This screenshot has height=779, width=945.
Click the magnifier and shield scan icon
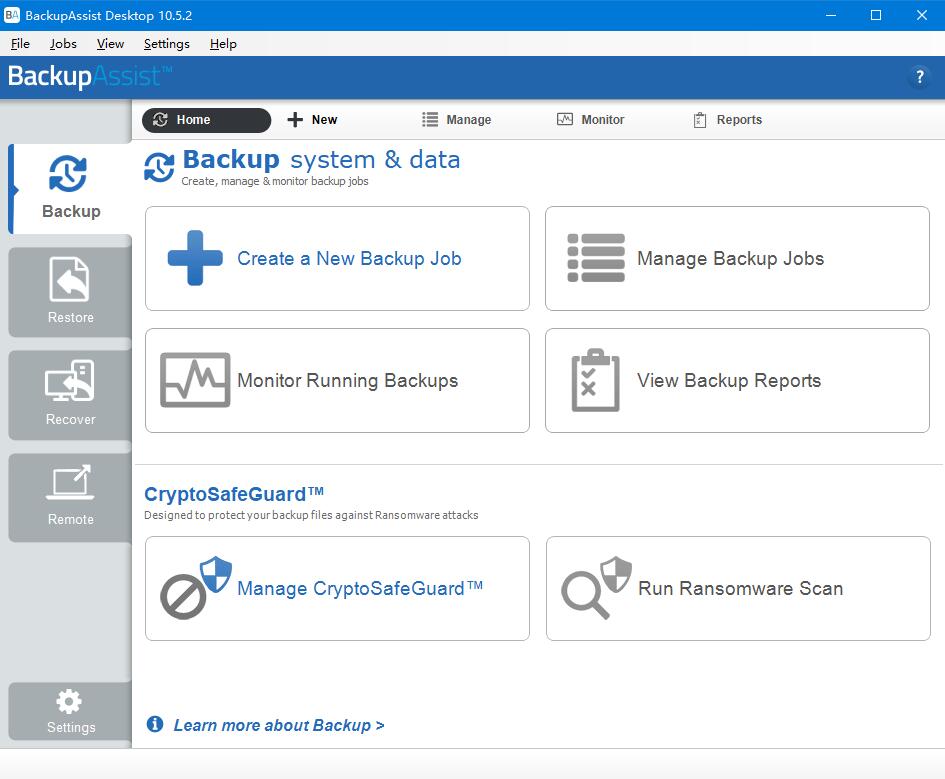[x=597, y=587]
